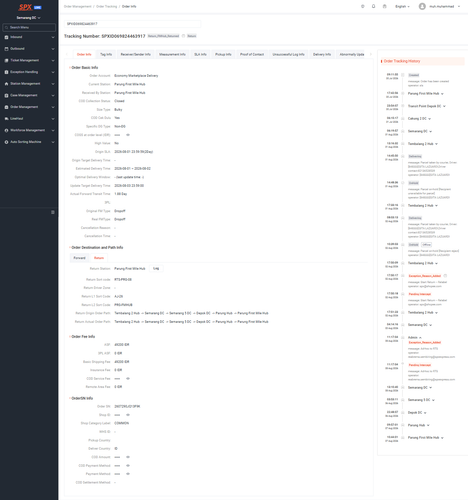Click the Search Menu input
This screenshot has width=468, height=500.
[x=29, y=28]
